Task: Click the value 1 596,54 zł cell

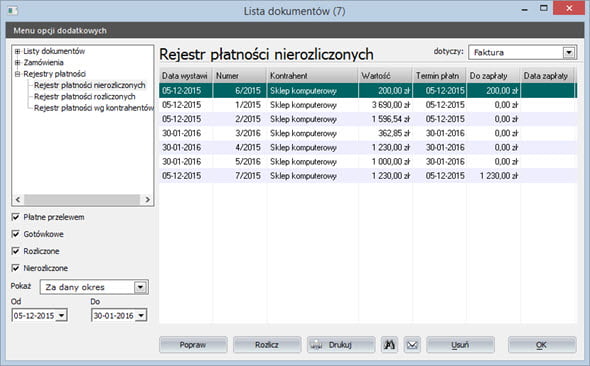Action: click(x=385, y=119)
